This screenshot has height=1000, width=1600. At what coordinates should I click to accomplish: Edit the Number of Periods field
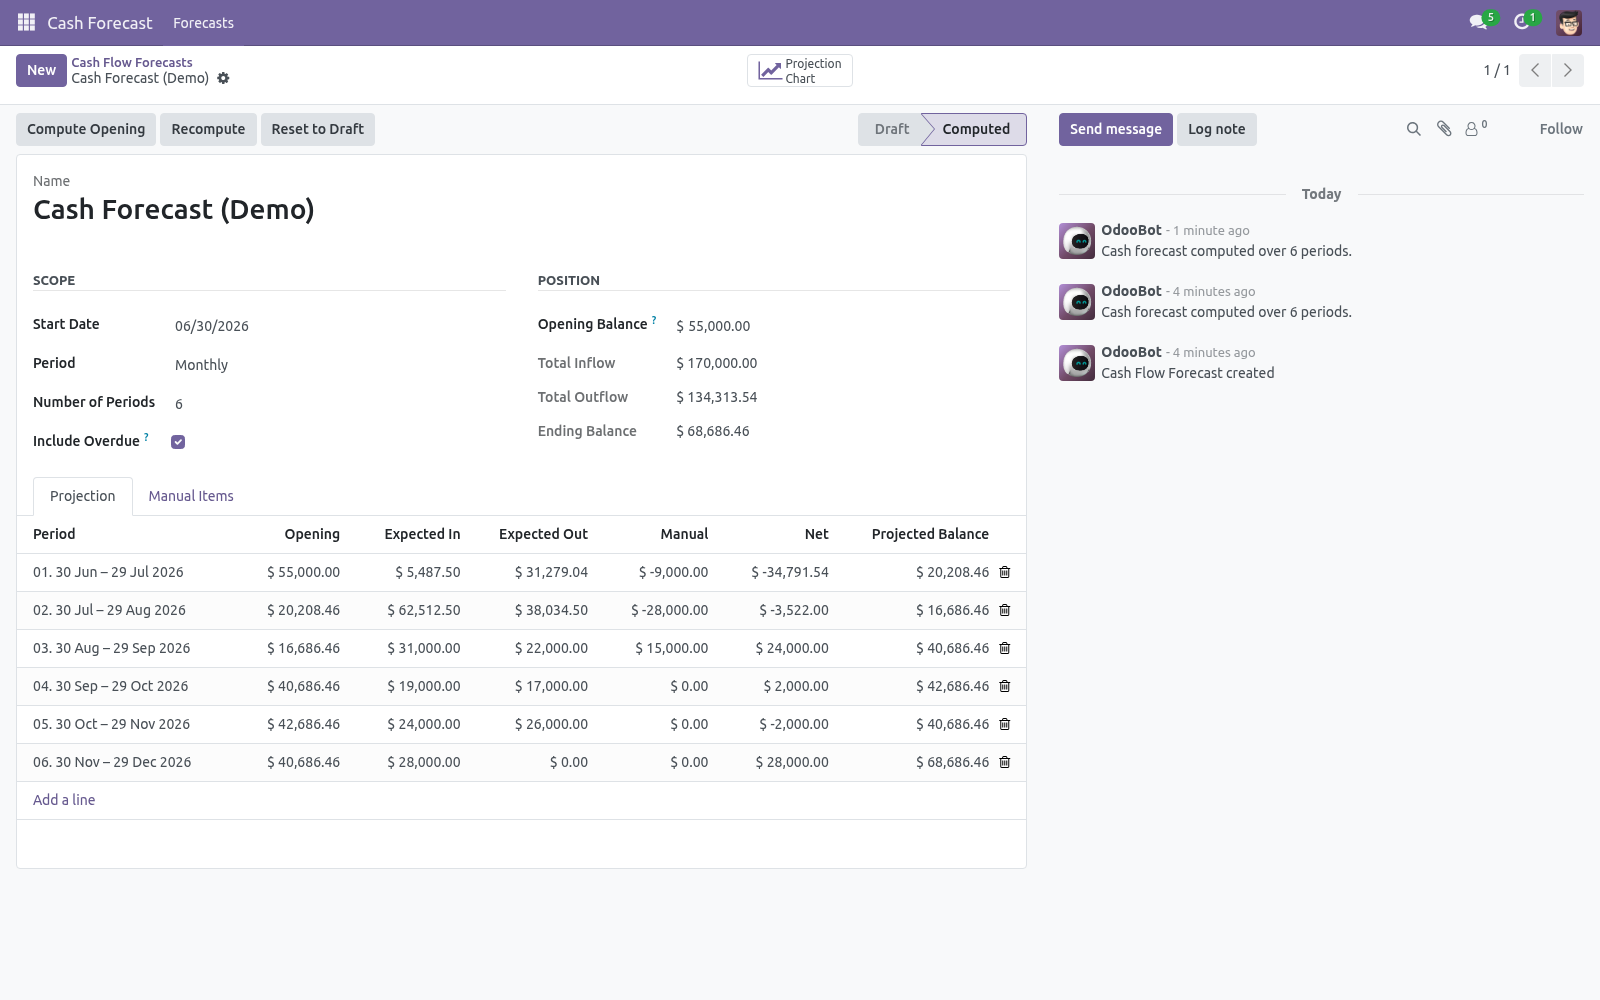point(339,404)
